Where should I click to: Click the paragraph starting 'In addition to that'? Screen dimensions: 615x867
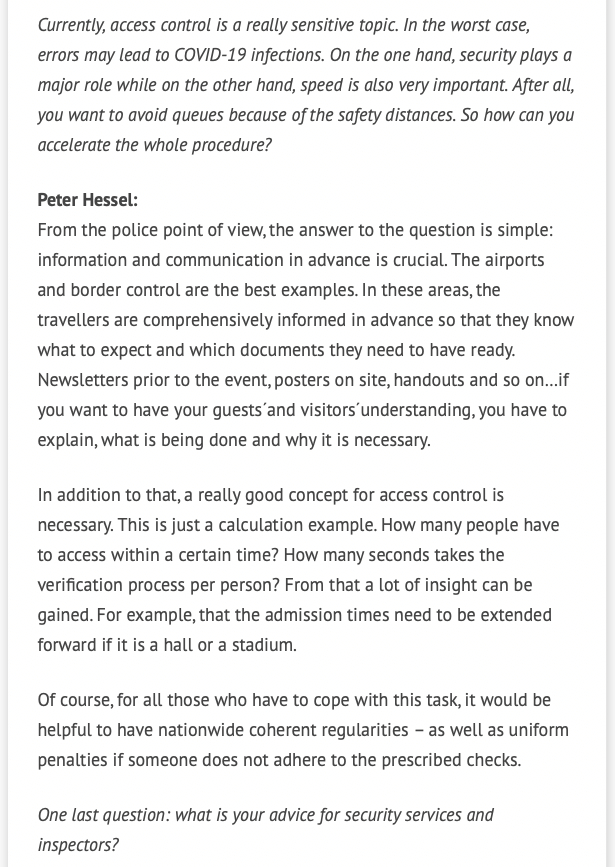pyautogui.click(x=294, y=570)
